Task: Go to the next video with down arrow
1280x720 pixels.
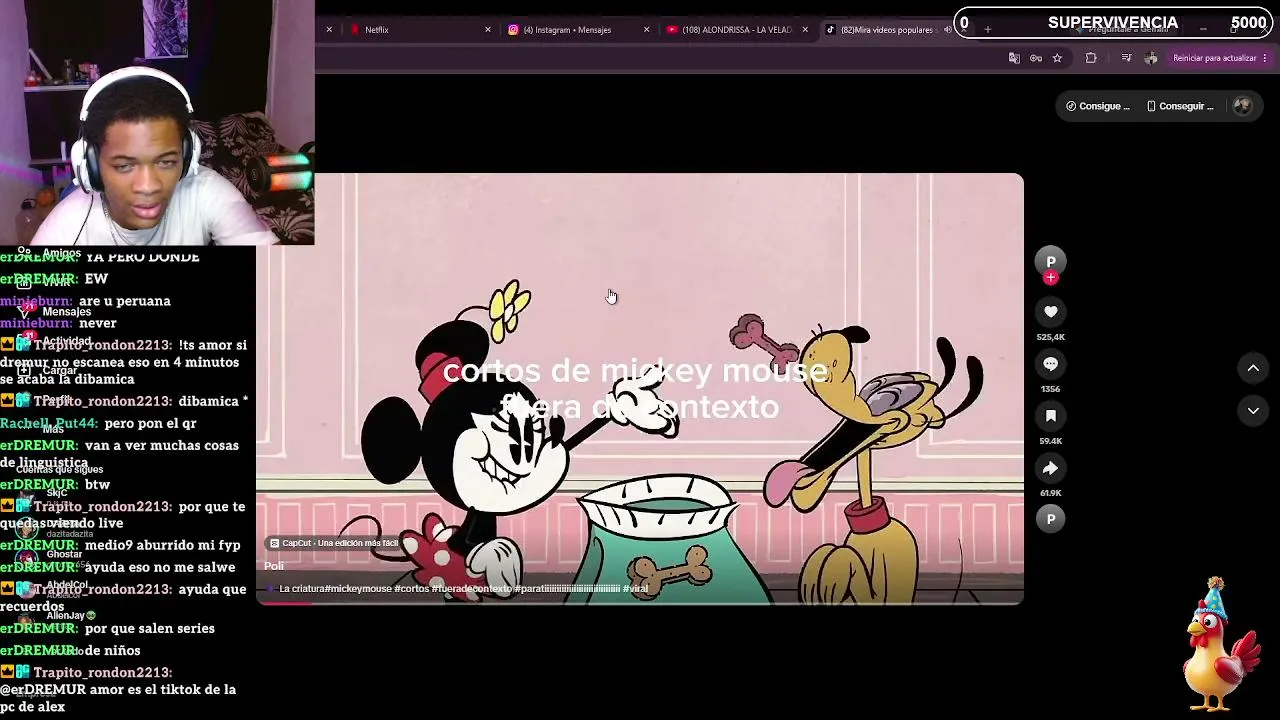Action: (1253, 410)
